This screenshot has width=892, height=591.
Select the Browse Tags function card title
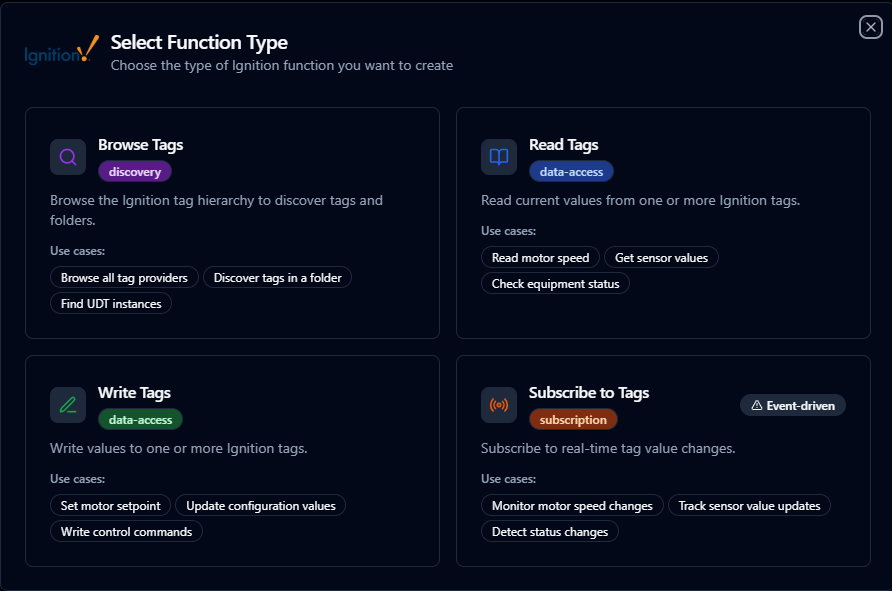click(x=140, y=145)
